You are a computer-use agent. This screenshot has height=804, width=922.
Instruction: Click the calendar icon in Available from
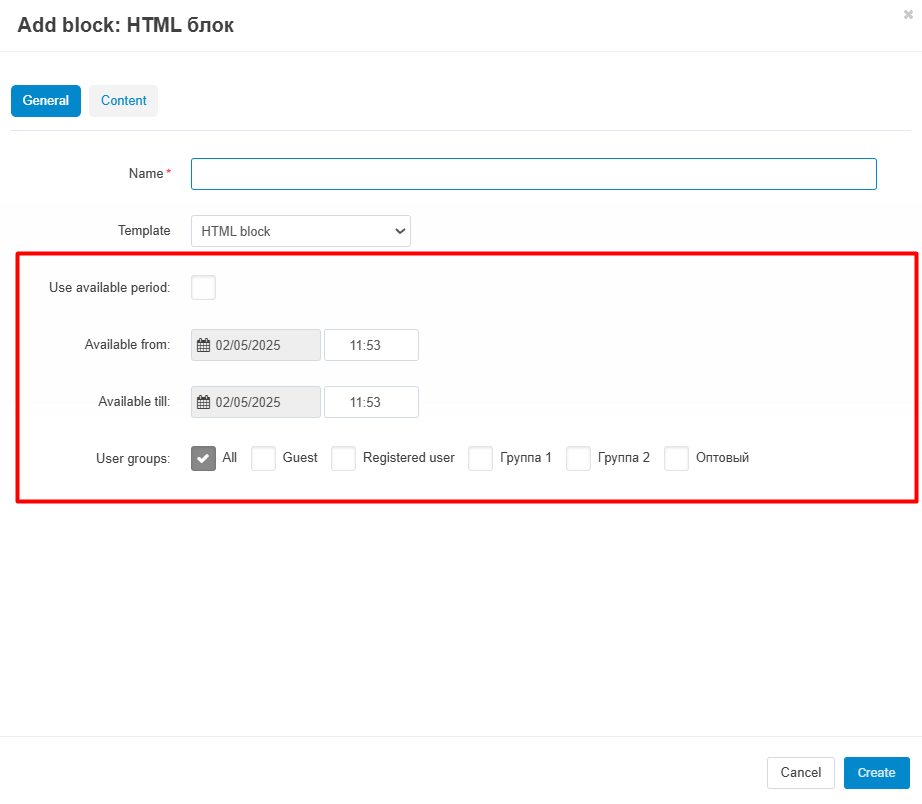[203, 345]
